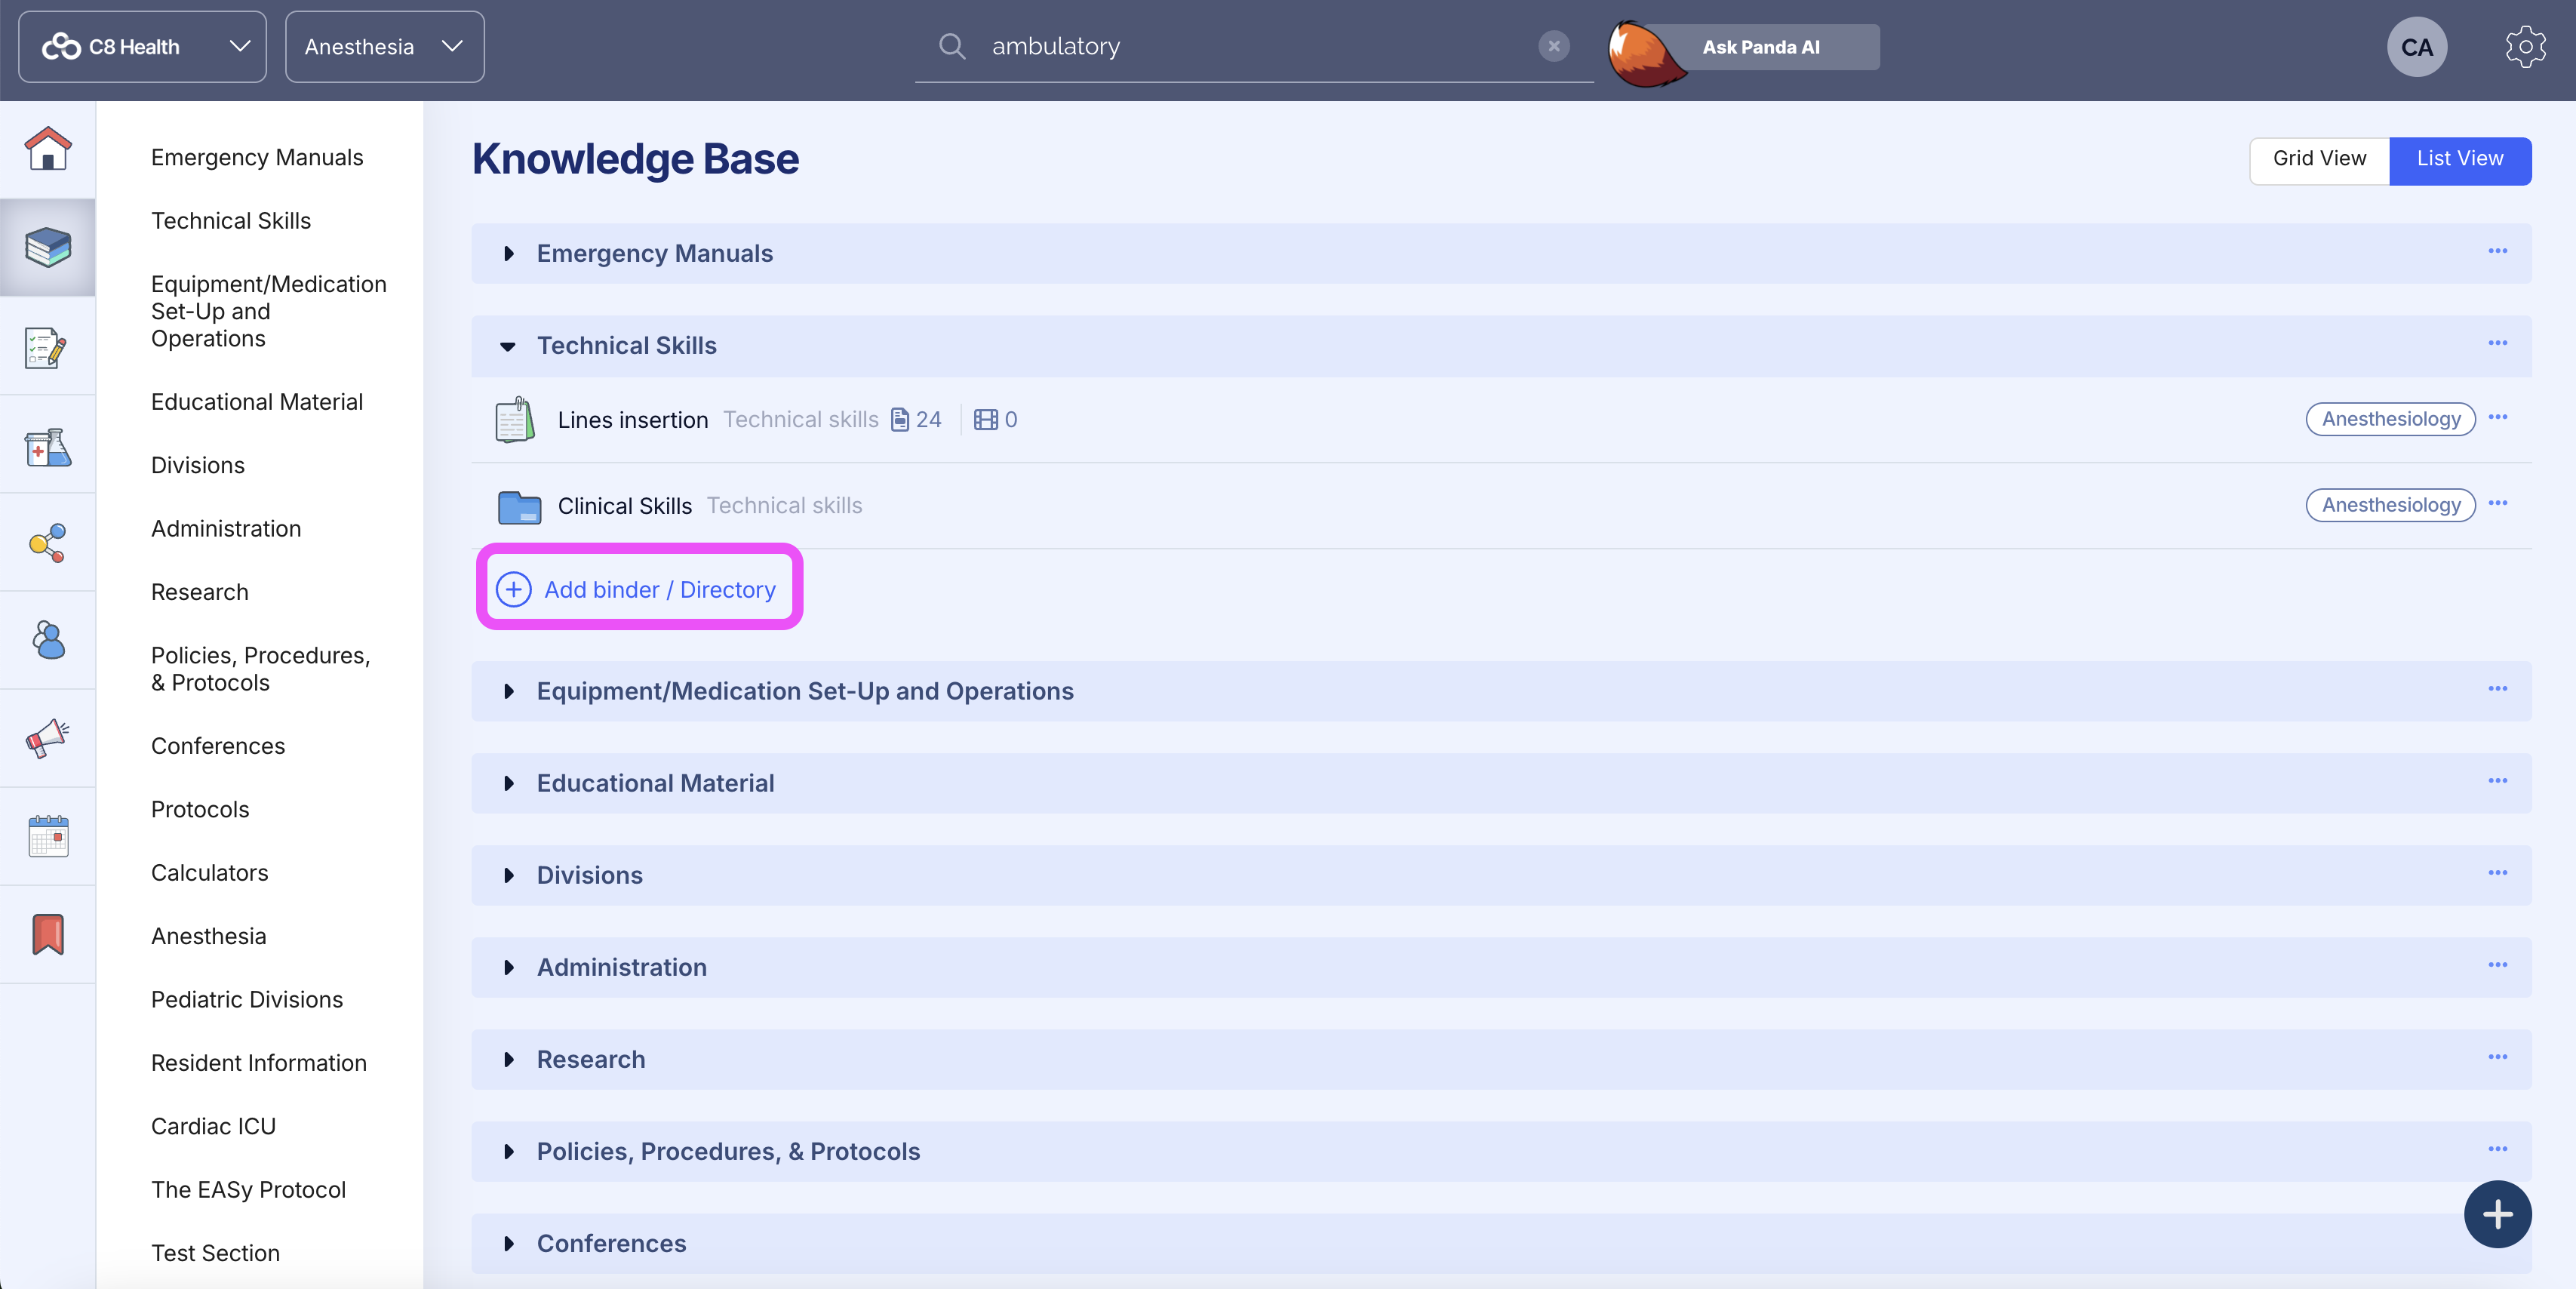Screen dimensions: 2576x1289
Task: Open more options for Policies section
Action: pos(2497,1149)
